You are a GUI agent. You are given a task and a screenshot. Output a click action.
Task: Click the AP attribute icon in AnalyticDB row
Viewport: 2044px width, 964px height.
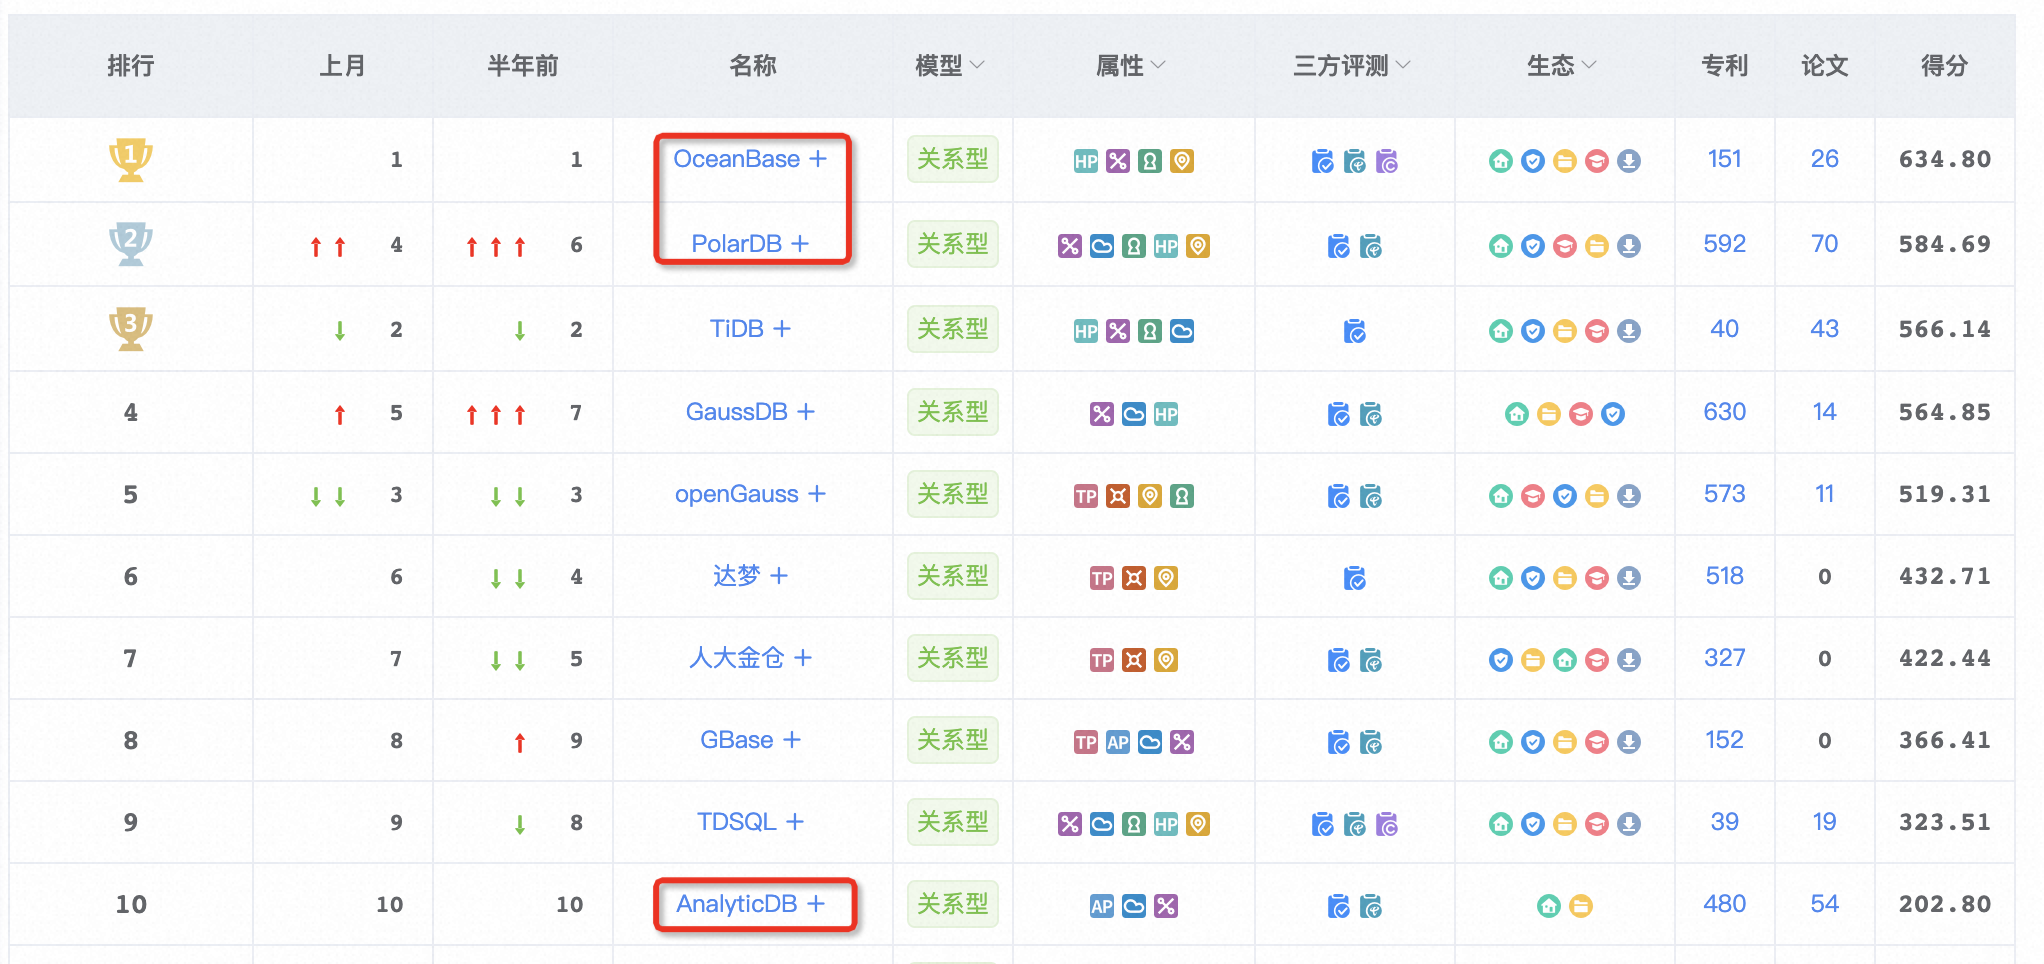coord(1102,906)
